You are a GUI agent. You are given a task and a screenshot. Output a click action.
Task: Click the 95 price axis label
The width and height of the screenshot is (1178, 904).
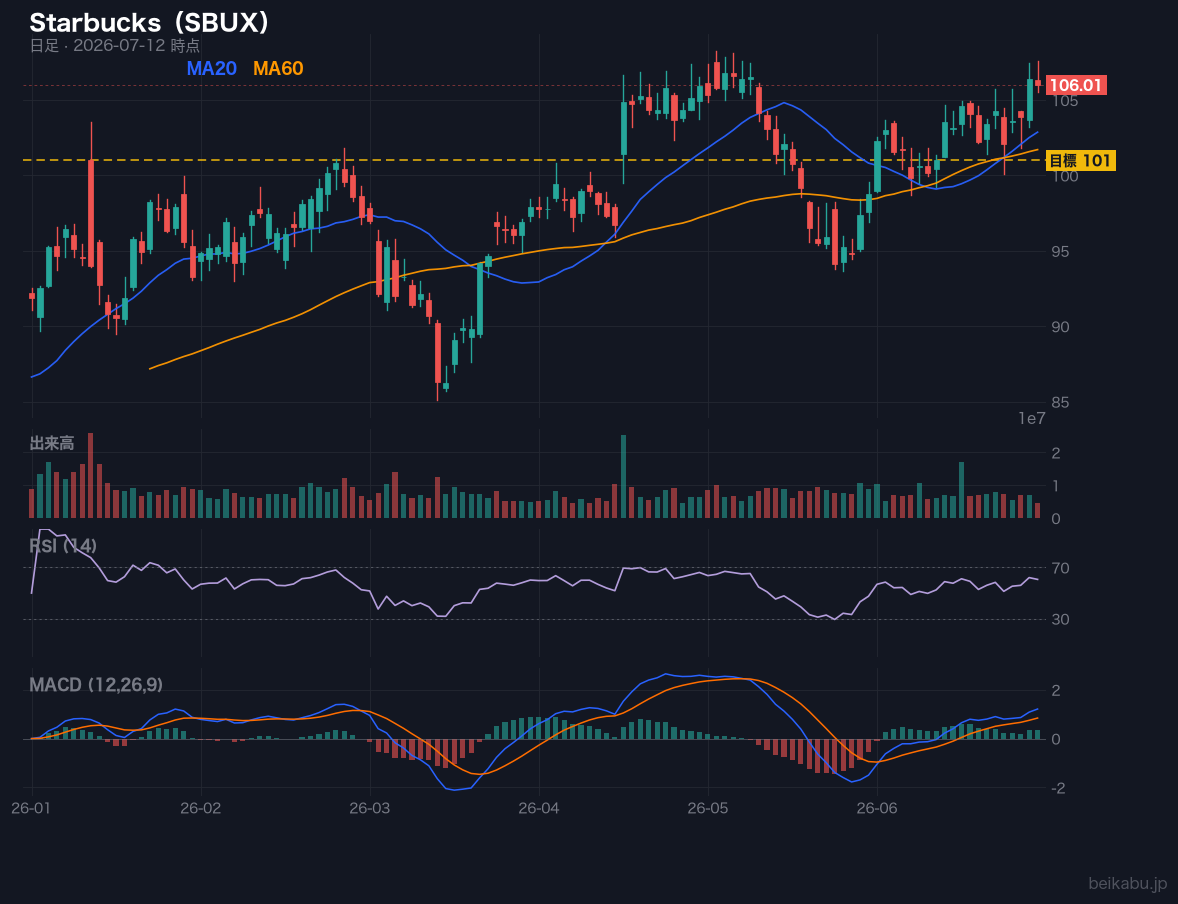tap(1060, 252)
